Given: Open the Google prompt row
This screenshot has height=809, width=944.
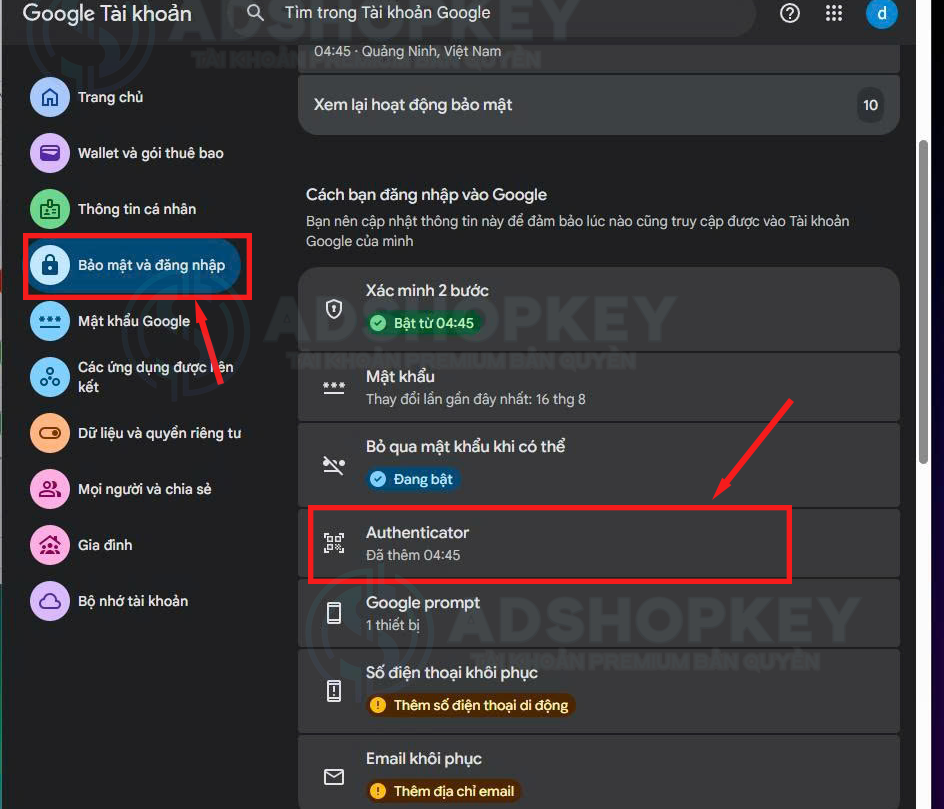Looking at the screenshot, I should click(598, 613).
